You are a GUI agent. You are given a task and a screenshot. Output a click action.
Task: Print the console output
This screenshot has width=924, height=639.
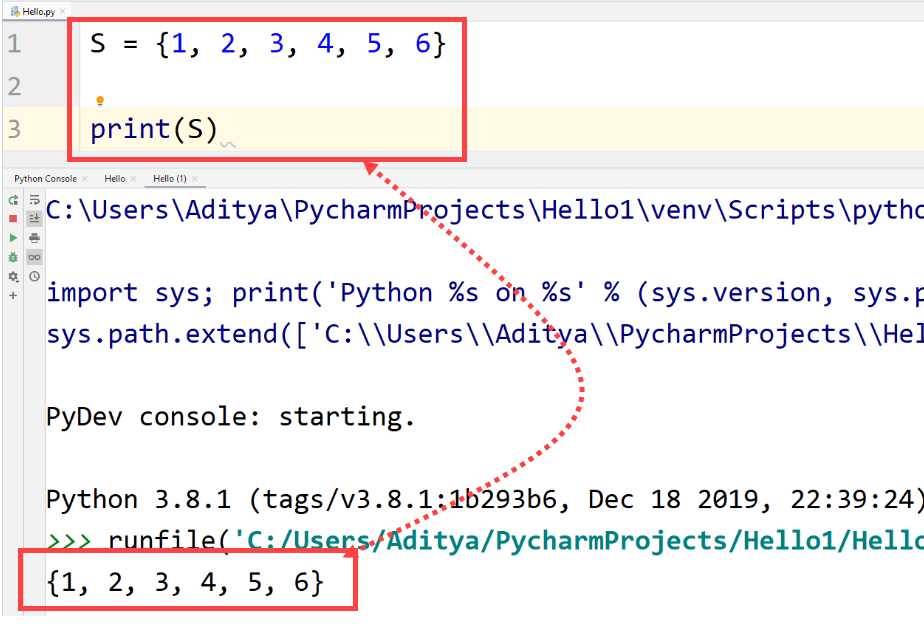tap(34, 238)
